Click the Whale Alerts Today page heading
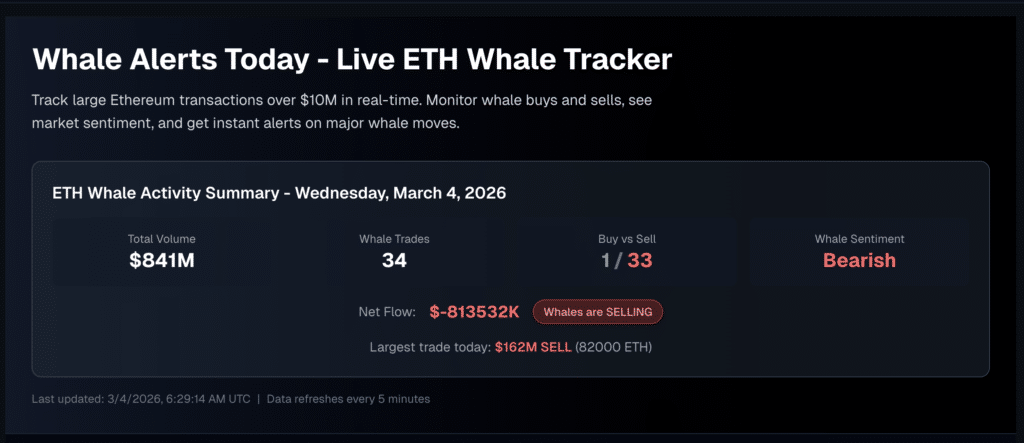The height and width of the screenshot is (443, 1024). 352,58
